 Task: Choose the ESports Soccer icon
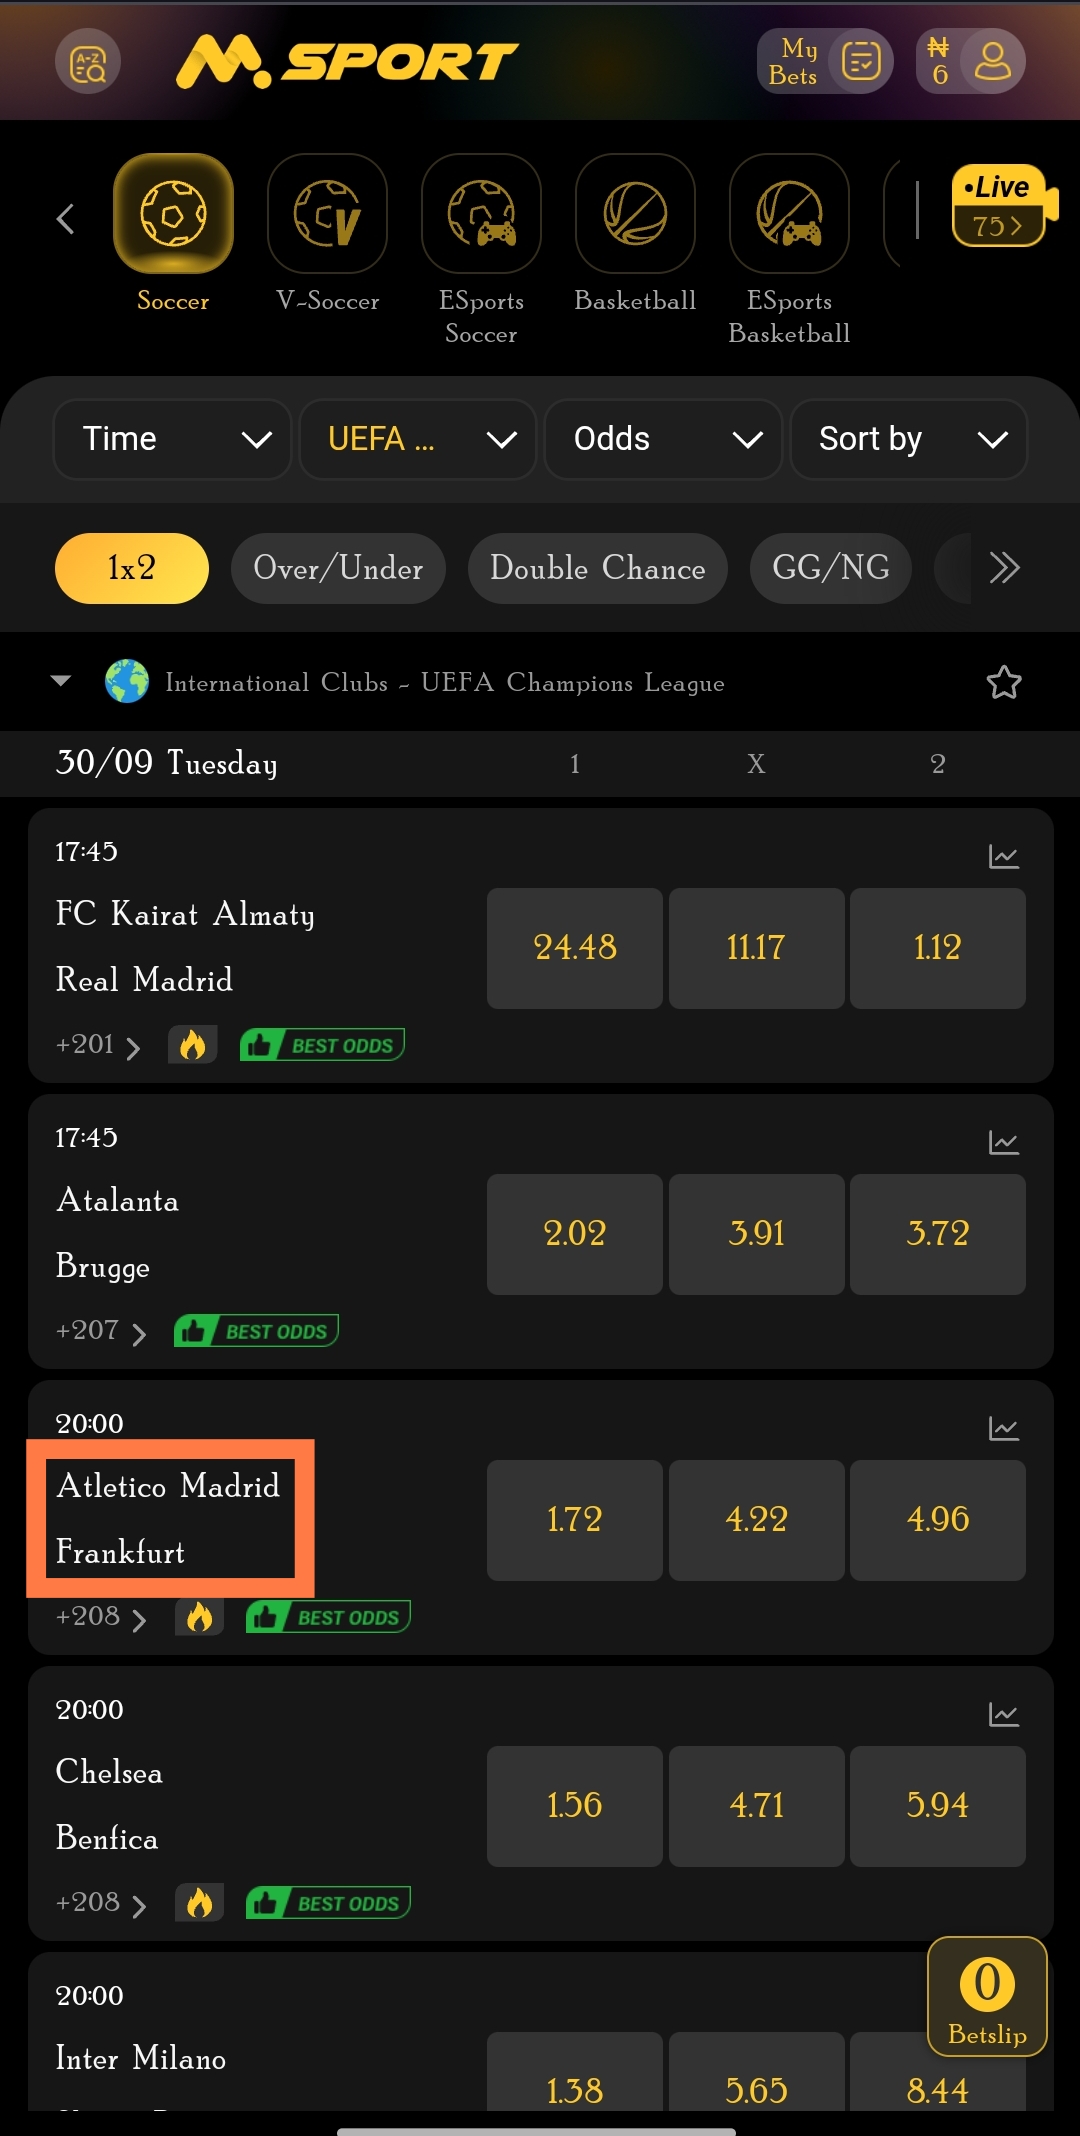481,214
